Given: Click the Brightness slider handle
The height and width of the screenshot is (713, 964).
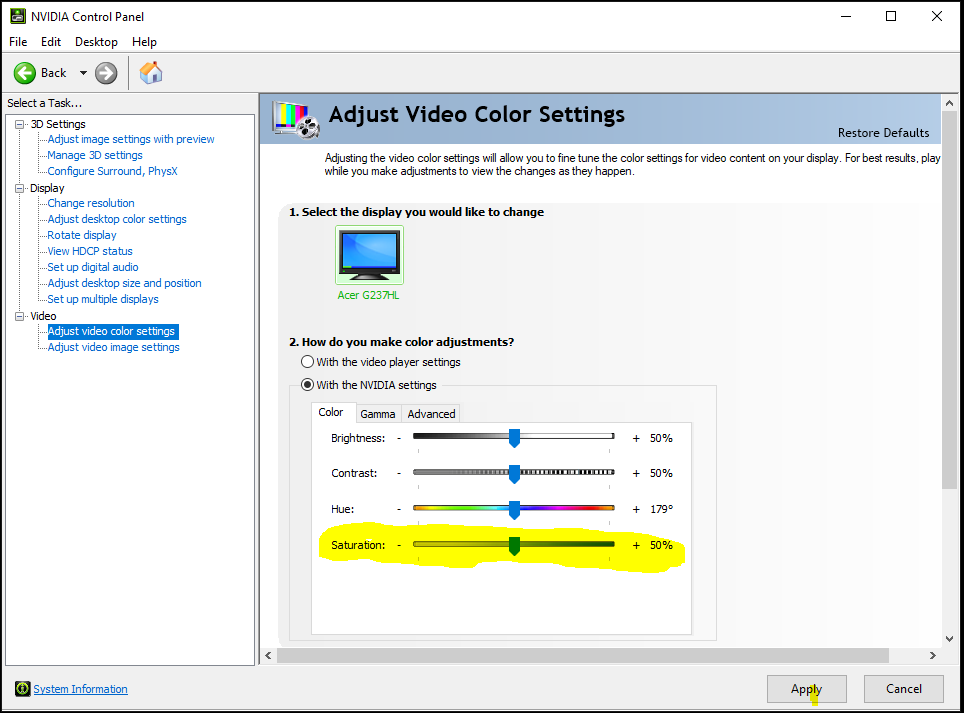Looking at the screenshot, I should (x=515, y=438).
